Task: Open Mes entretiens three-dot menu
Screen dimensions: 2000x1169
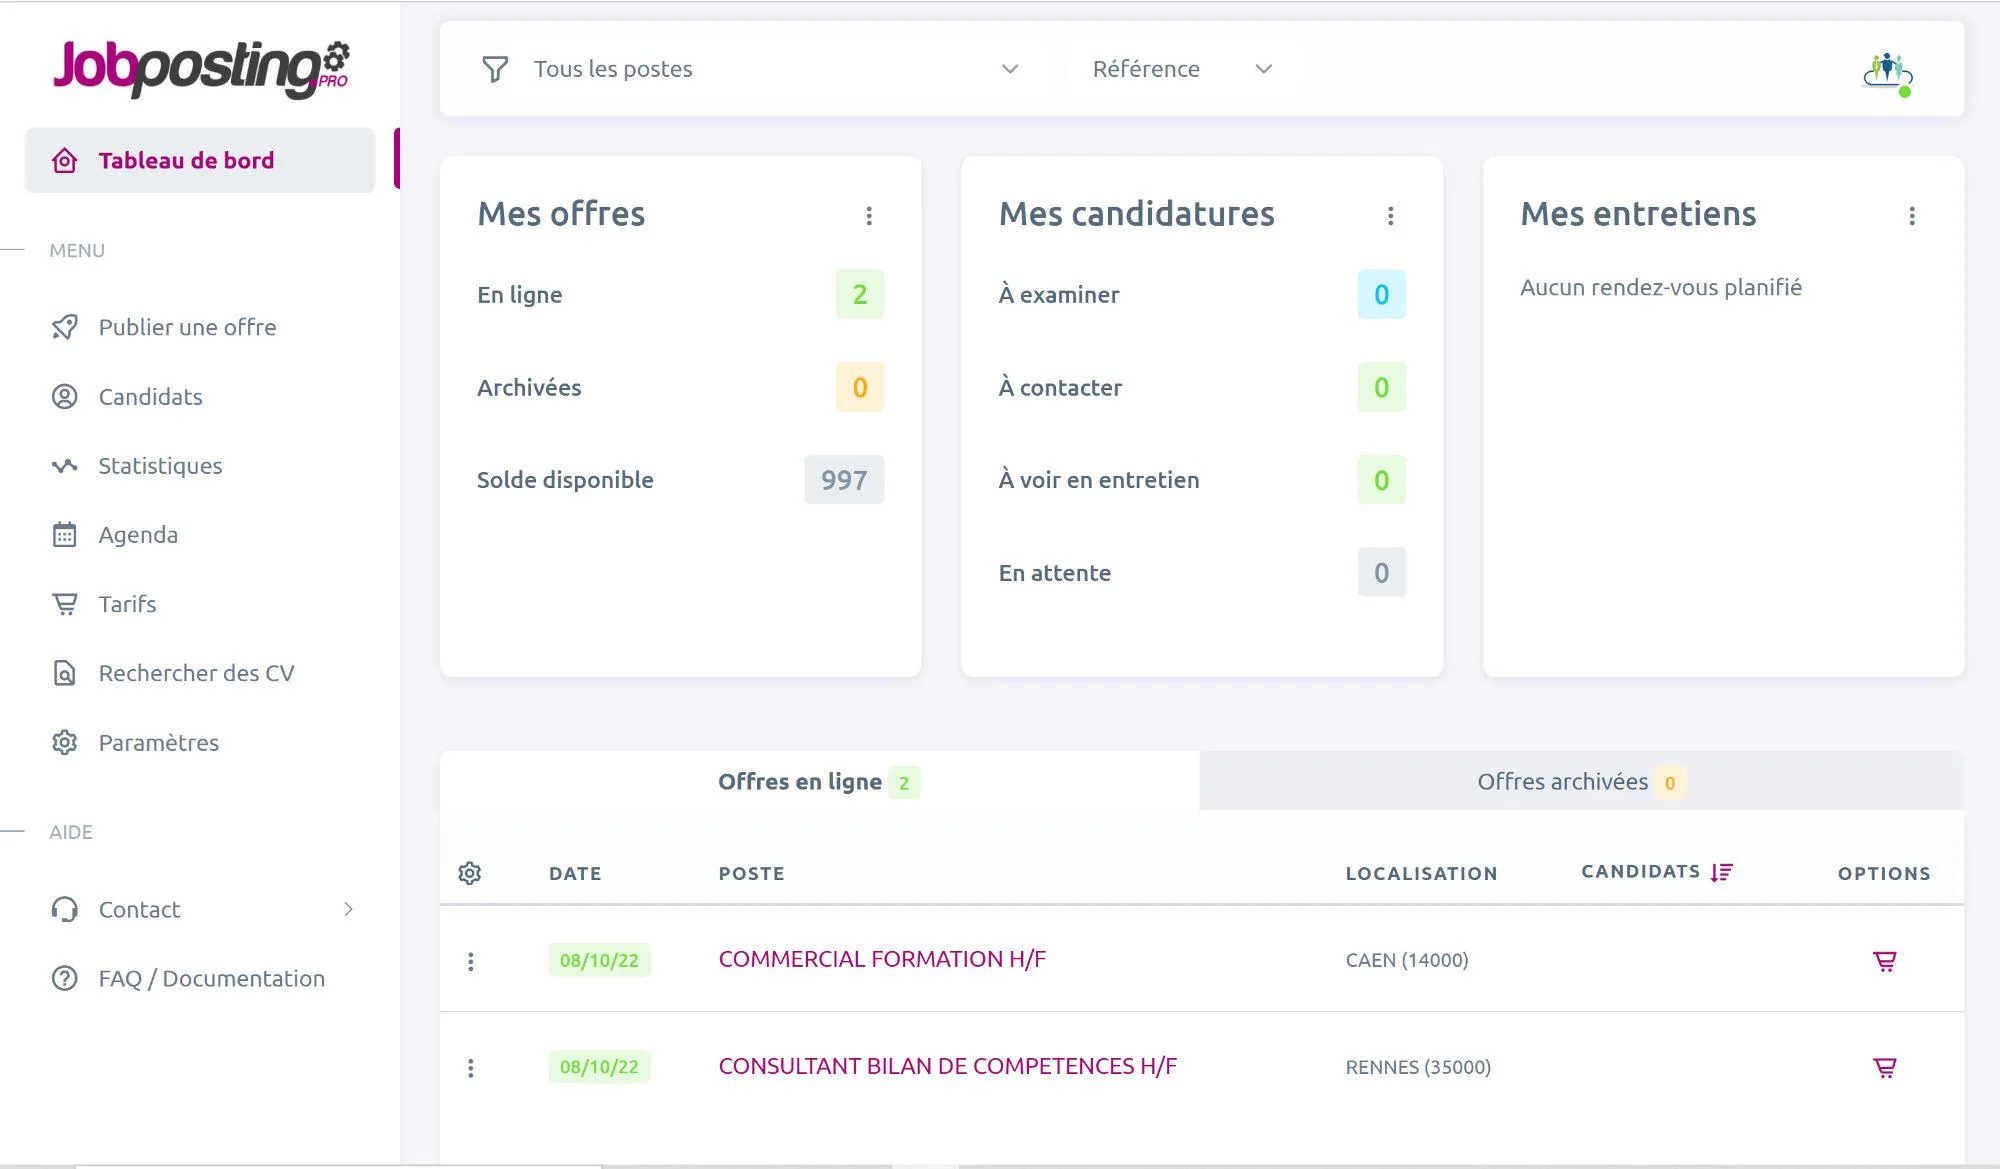Action: [x=1912, y=215]
